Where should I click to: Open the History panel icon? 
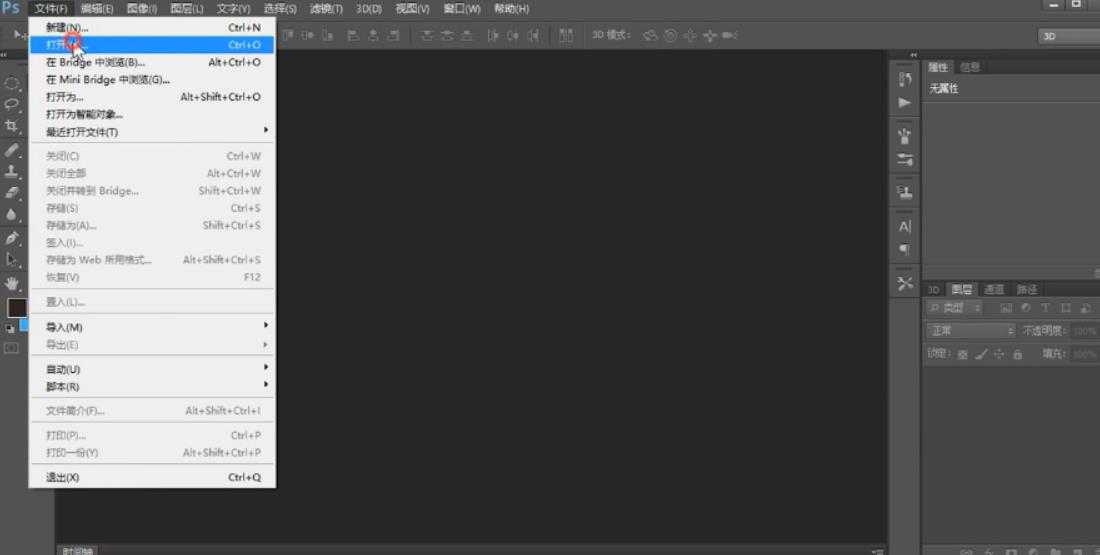coord(905,79)
